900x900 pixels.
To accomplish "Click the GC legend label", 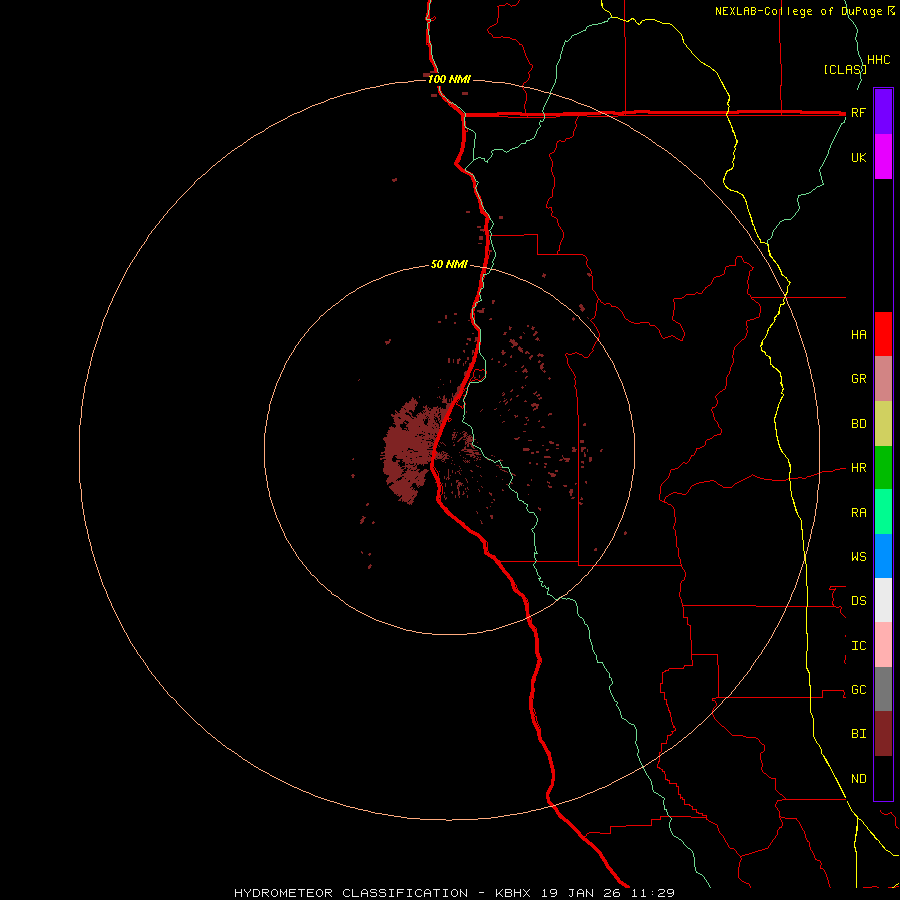I will pyautogui.click(x=858, y=689).
